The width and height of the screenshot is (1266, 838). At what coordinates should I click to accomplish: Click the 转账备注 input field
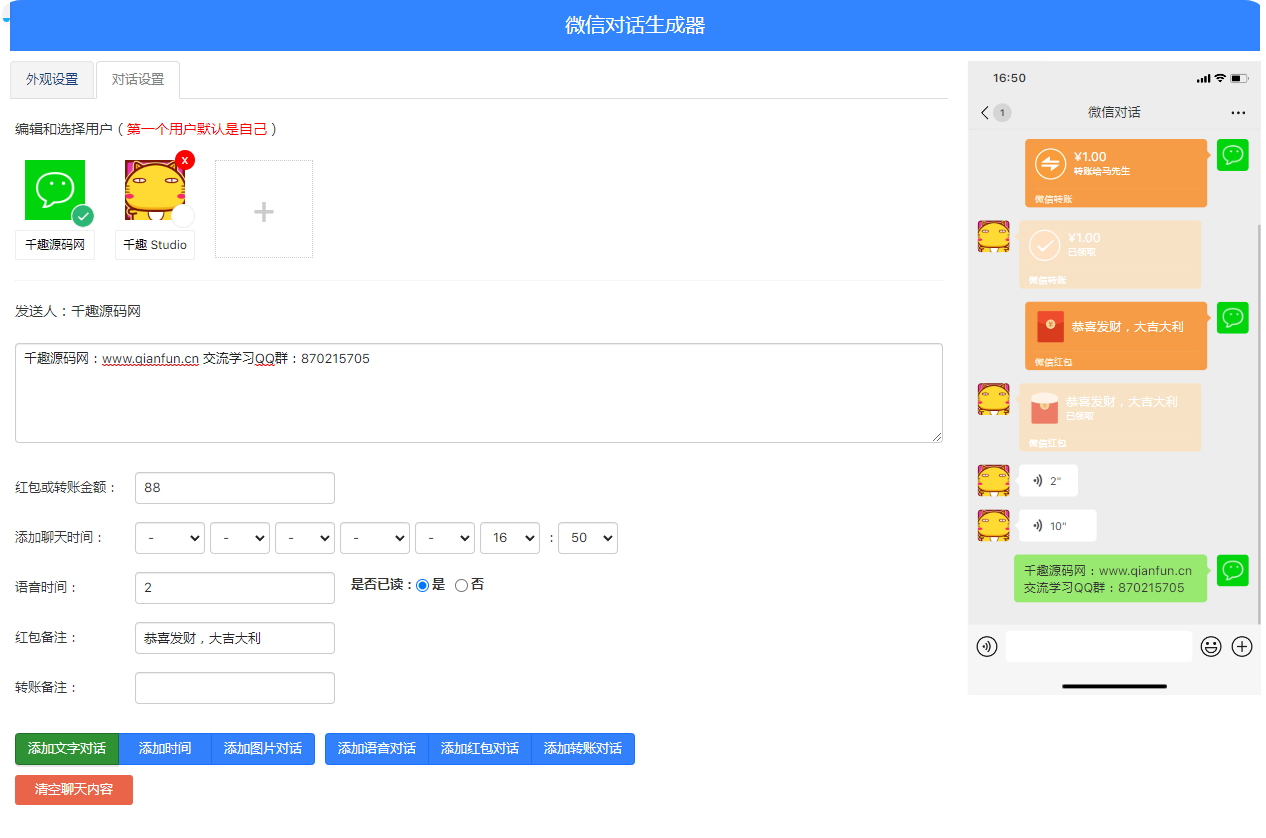[234, 687]
